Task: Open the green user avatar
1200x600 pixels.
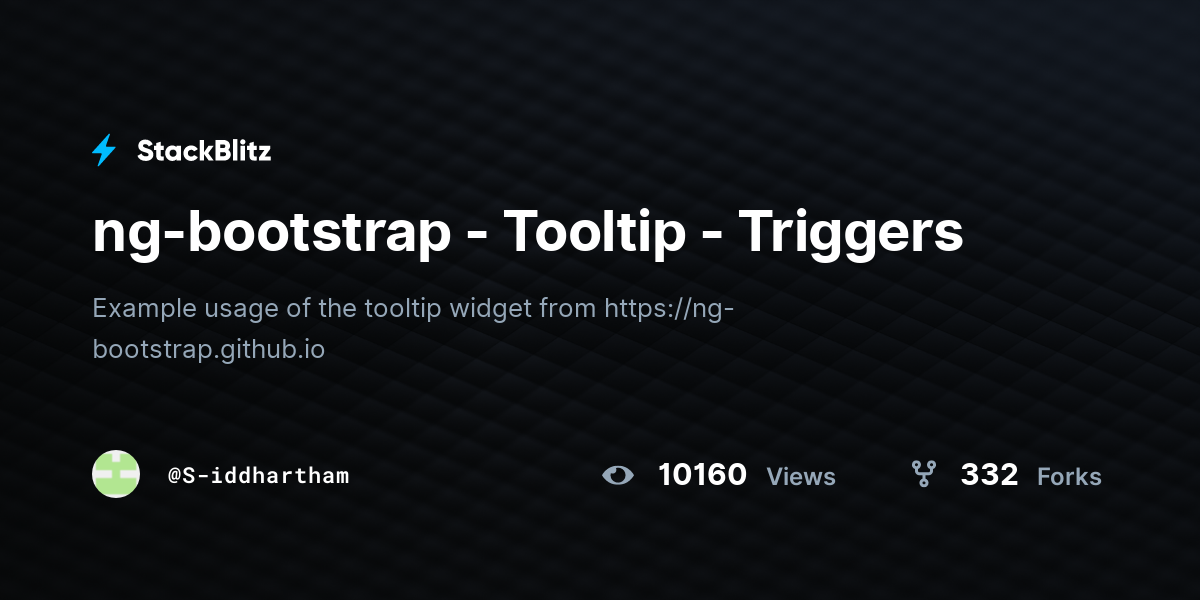Action: [116, 474]
